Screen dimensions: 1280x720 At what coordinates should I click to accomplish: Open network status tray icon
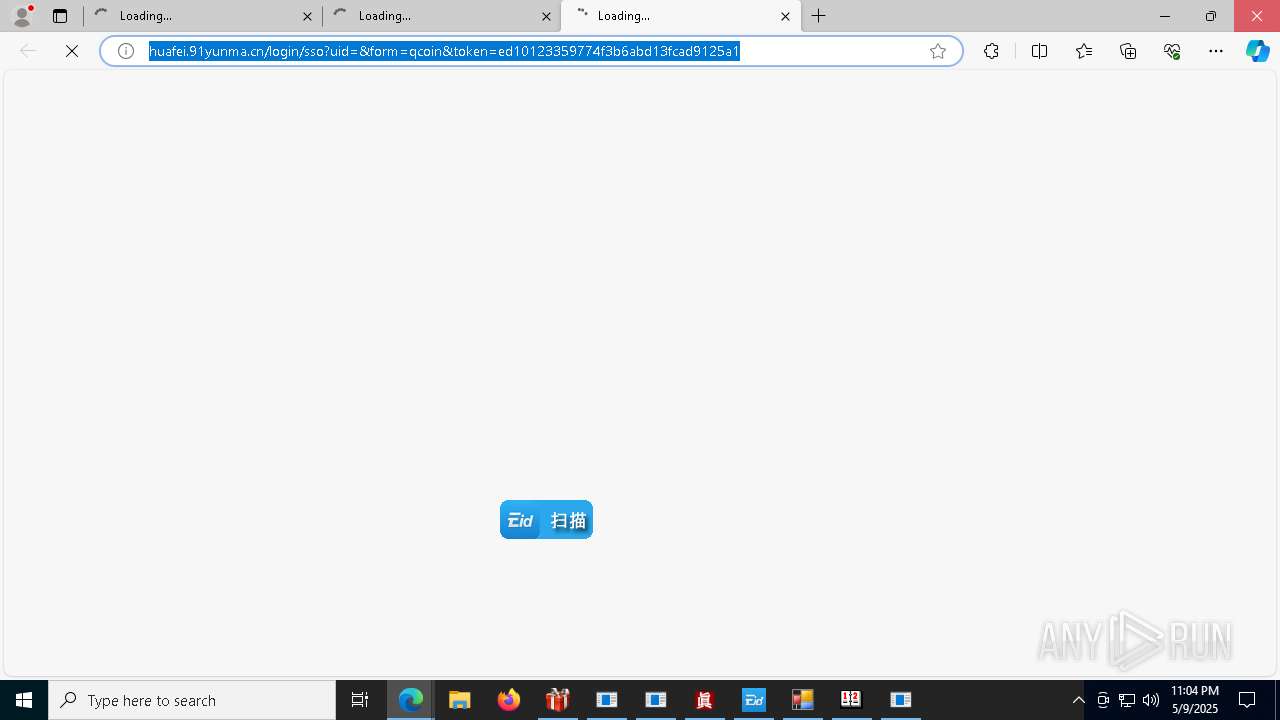(1127, 700)
